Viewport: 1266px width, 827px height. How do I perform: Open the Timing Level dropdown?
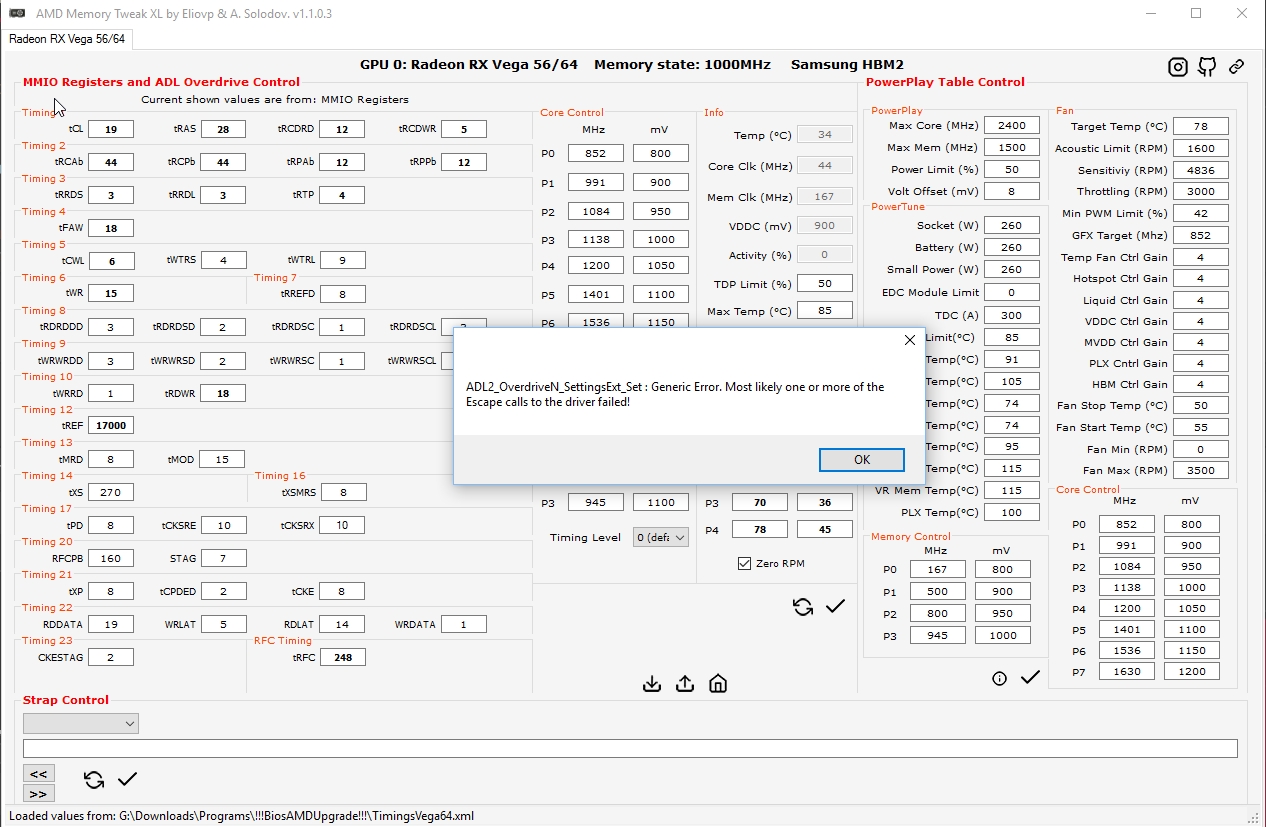click(x=661, y=537)
